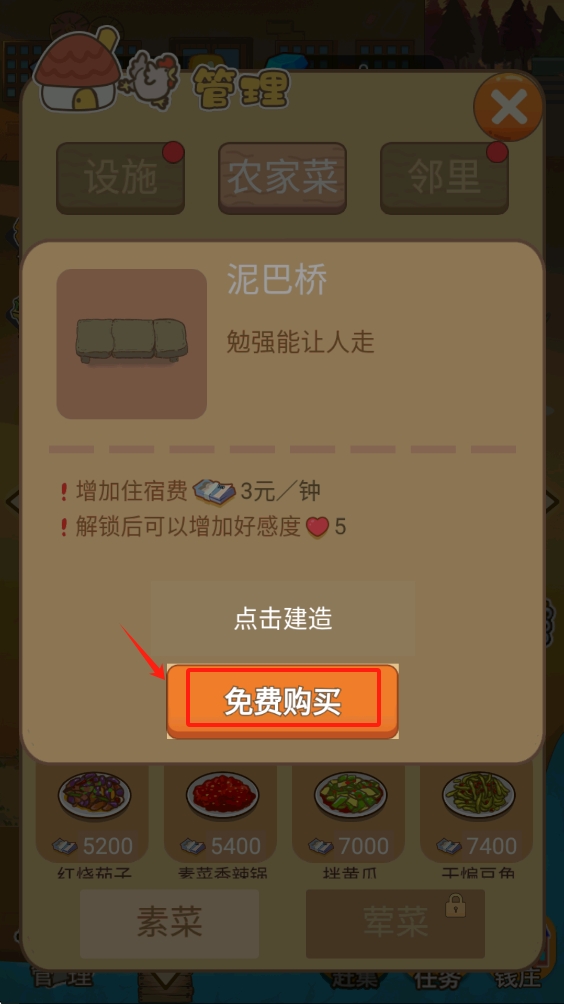Click the lock icon on 荤菜
This screenshot has width=564, height=1004.
tap(455, 905)
